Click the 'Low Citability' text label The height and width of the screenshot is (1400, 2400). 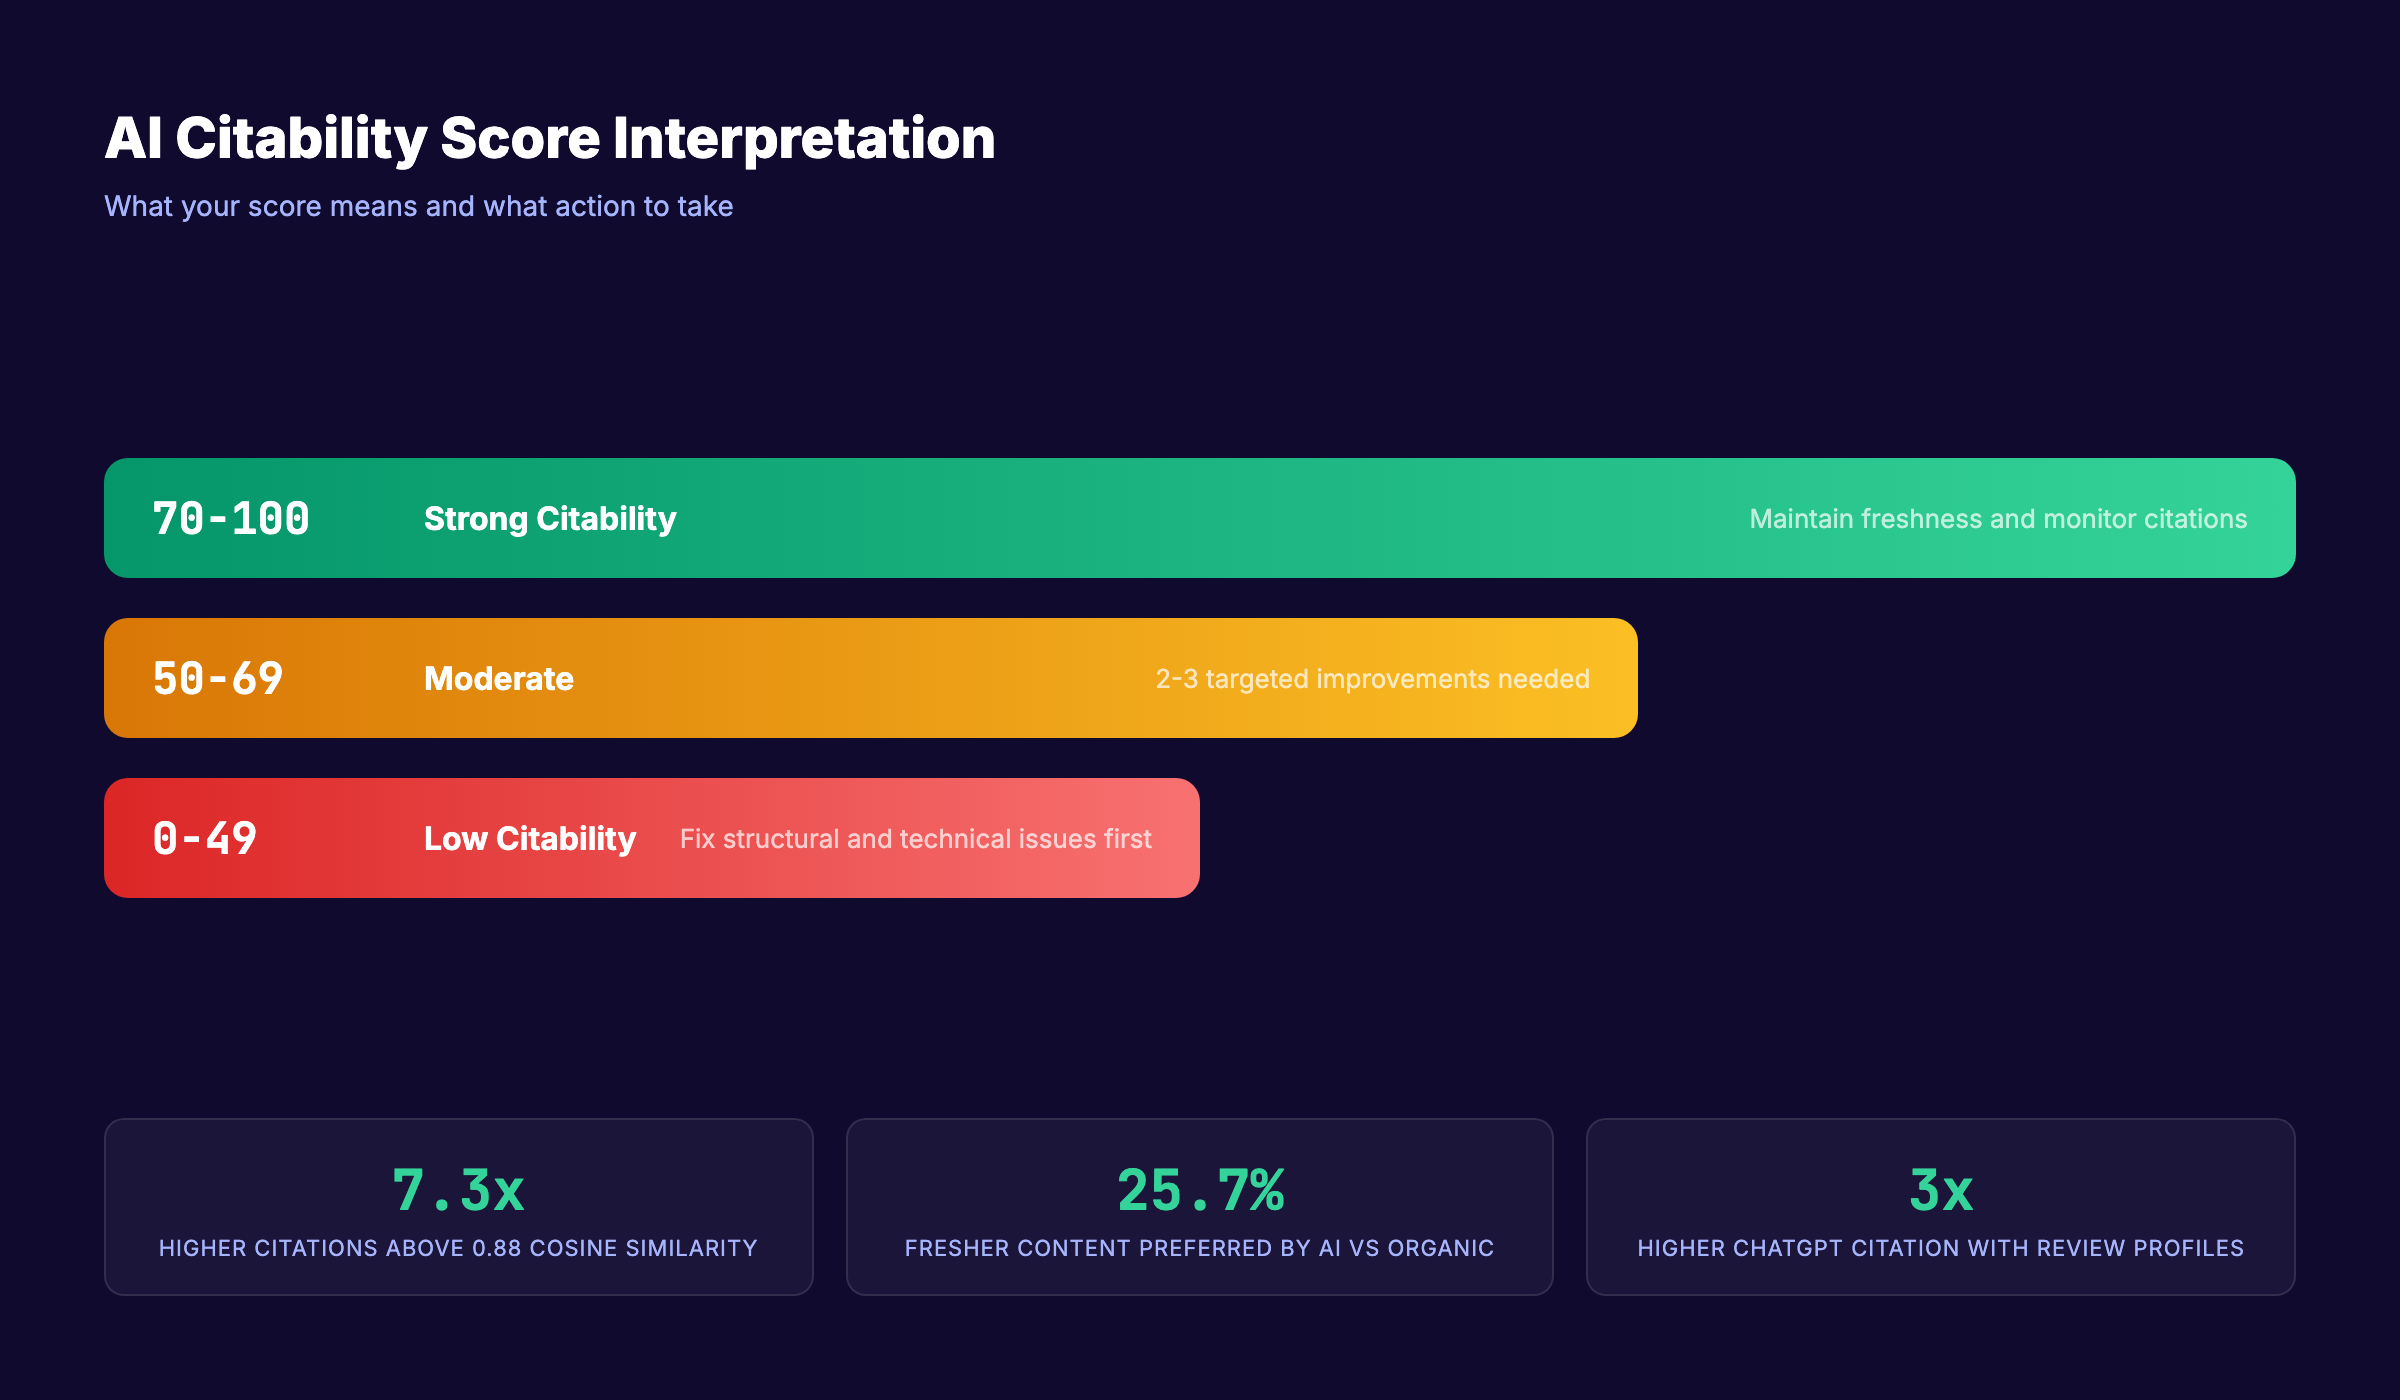click(529, 838)
